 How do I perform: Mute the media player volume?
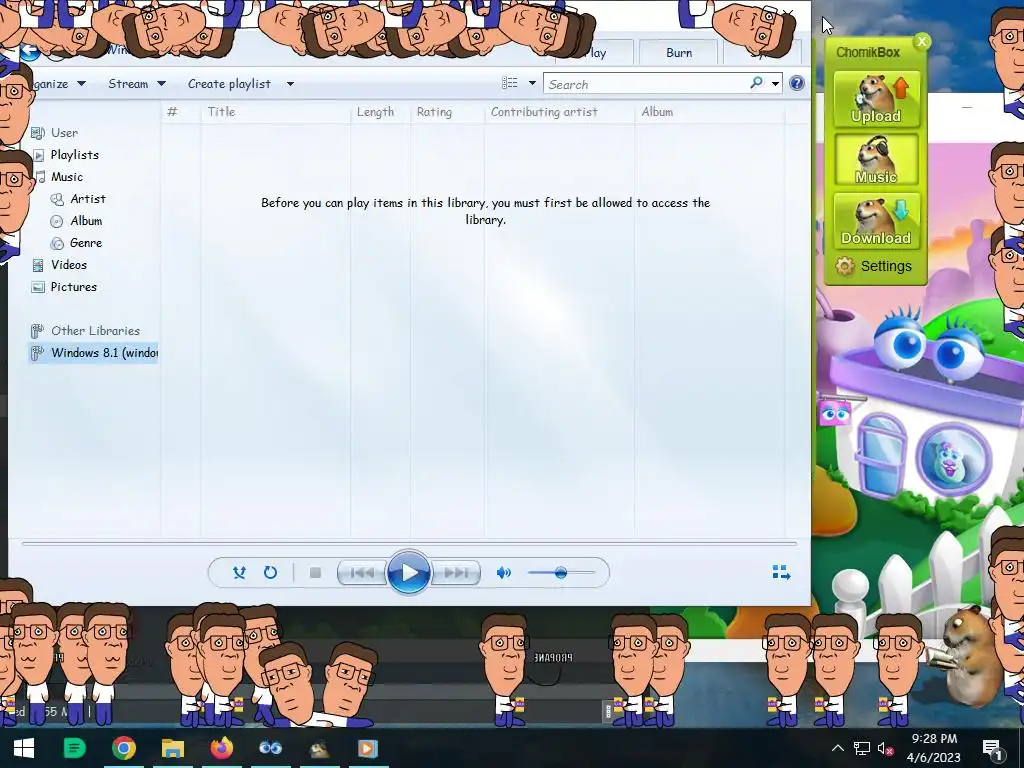(504, 573)
